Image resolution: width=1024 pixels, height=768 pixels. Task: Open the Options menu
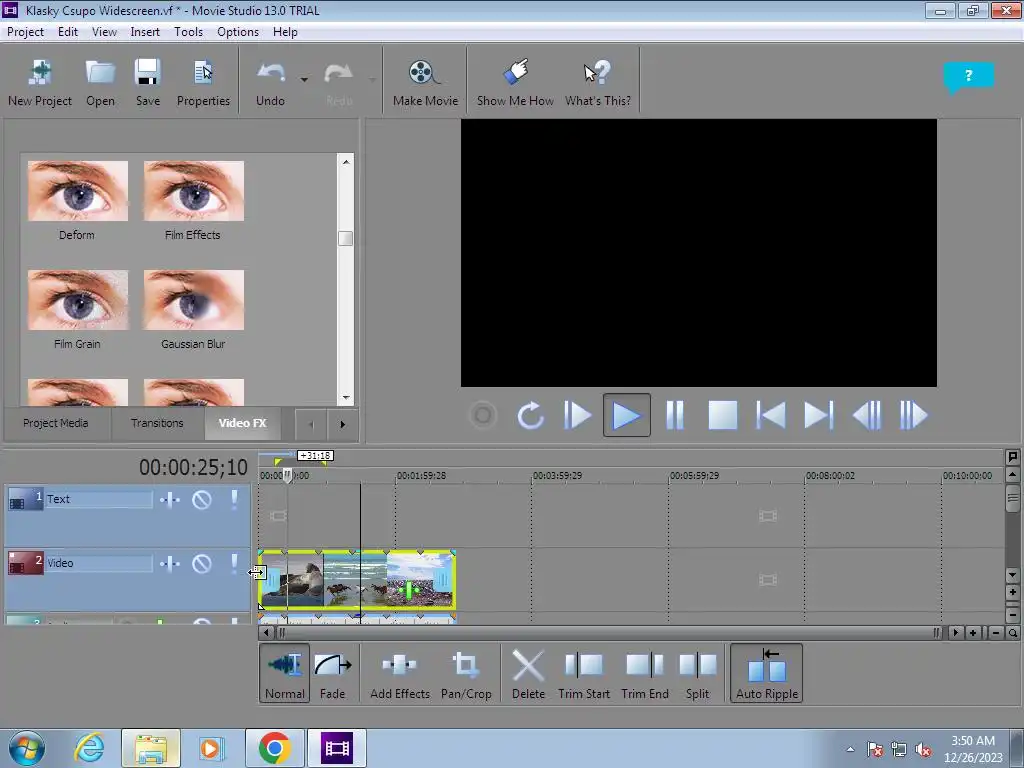[238, 32]
